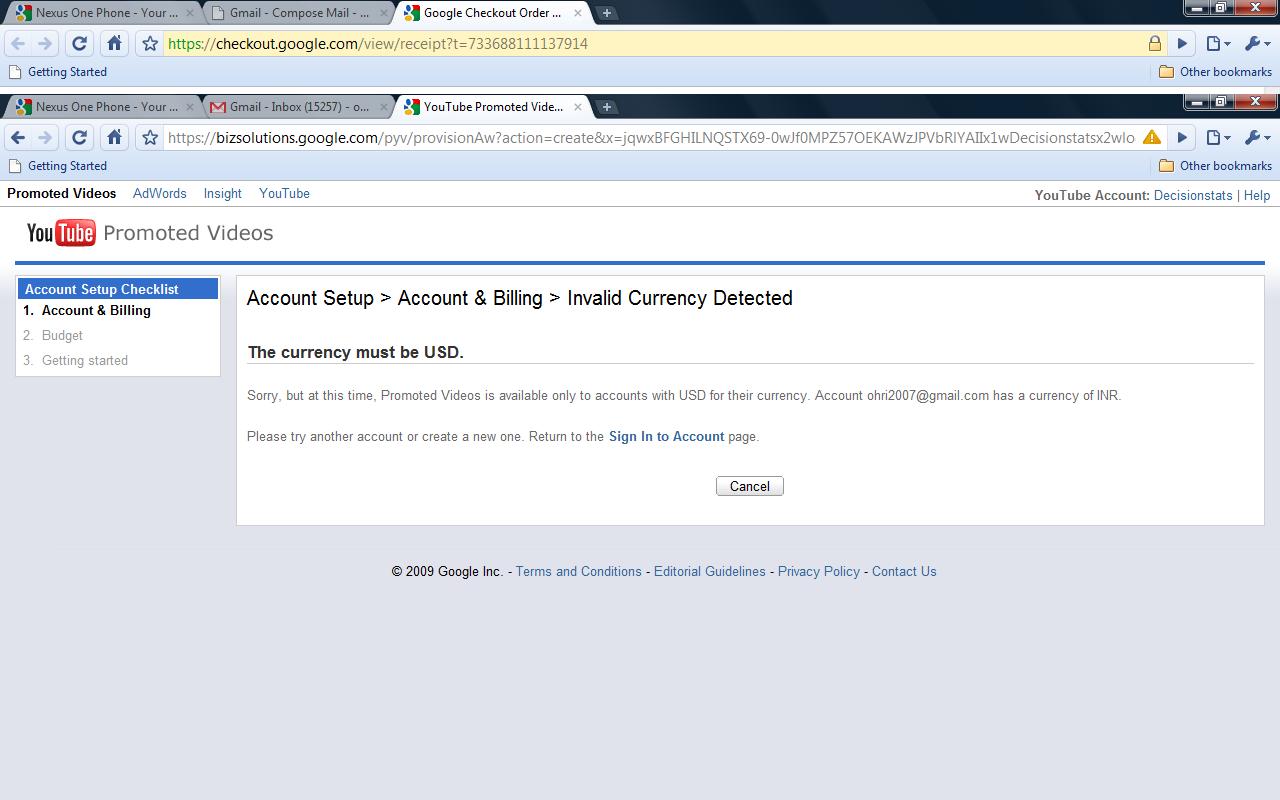Open AdWords from the top navigation
This screenshot has width=1280, height=800.
click(160, 194)
